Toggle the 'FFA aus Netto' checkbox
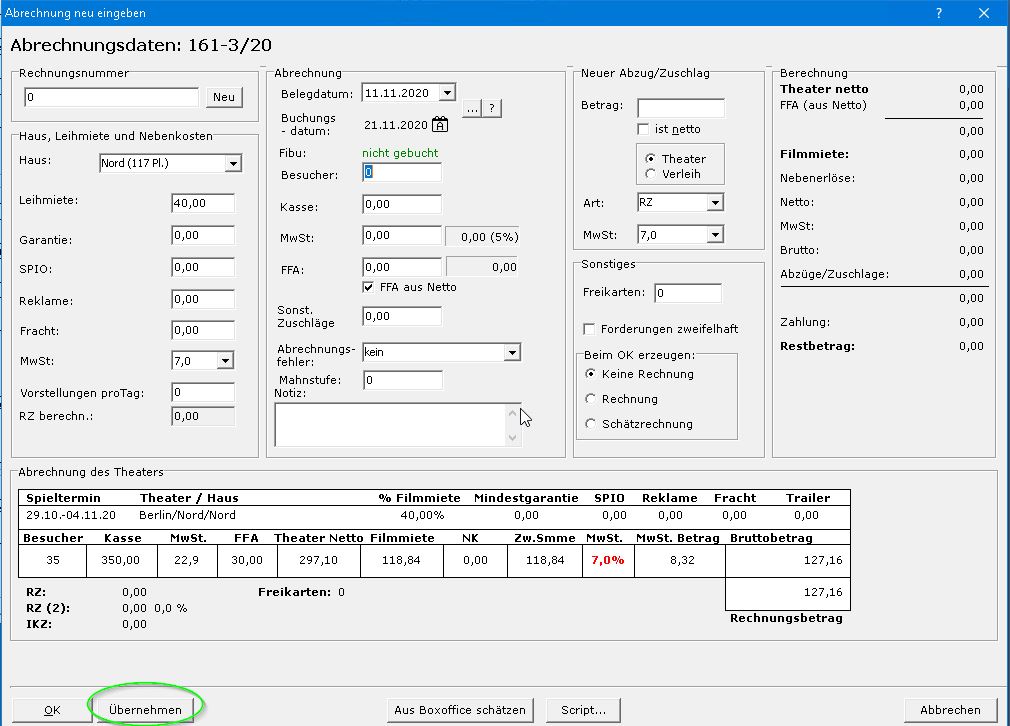 point(369,287)
